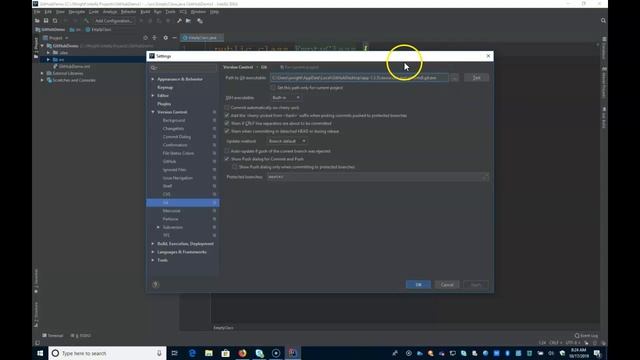This screenshot has height=360, width=640.
Task: Expand Appearance & Behavior settings category
Action: 153,79
